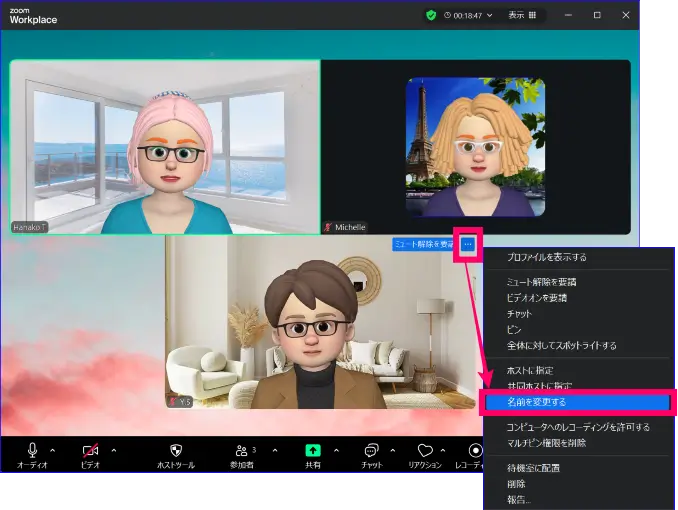Click the blue ミュート解除を要請 button on video
Screen dimensions: 678x510
pyautogui.click(x=424, y=244)
